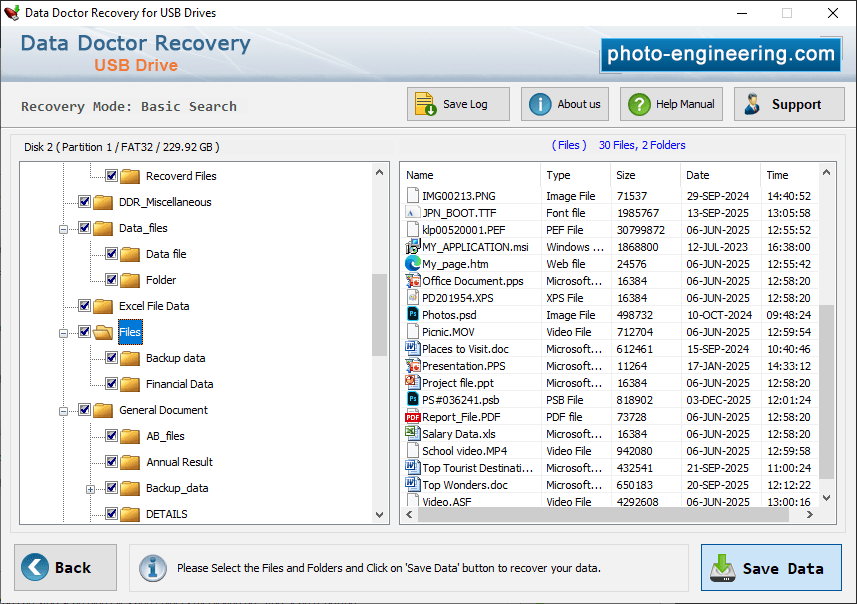
Task: Click the PS#036241.psb file icon
Action: 413,400
